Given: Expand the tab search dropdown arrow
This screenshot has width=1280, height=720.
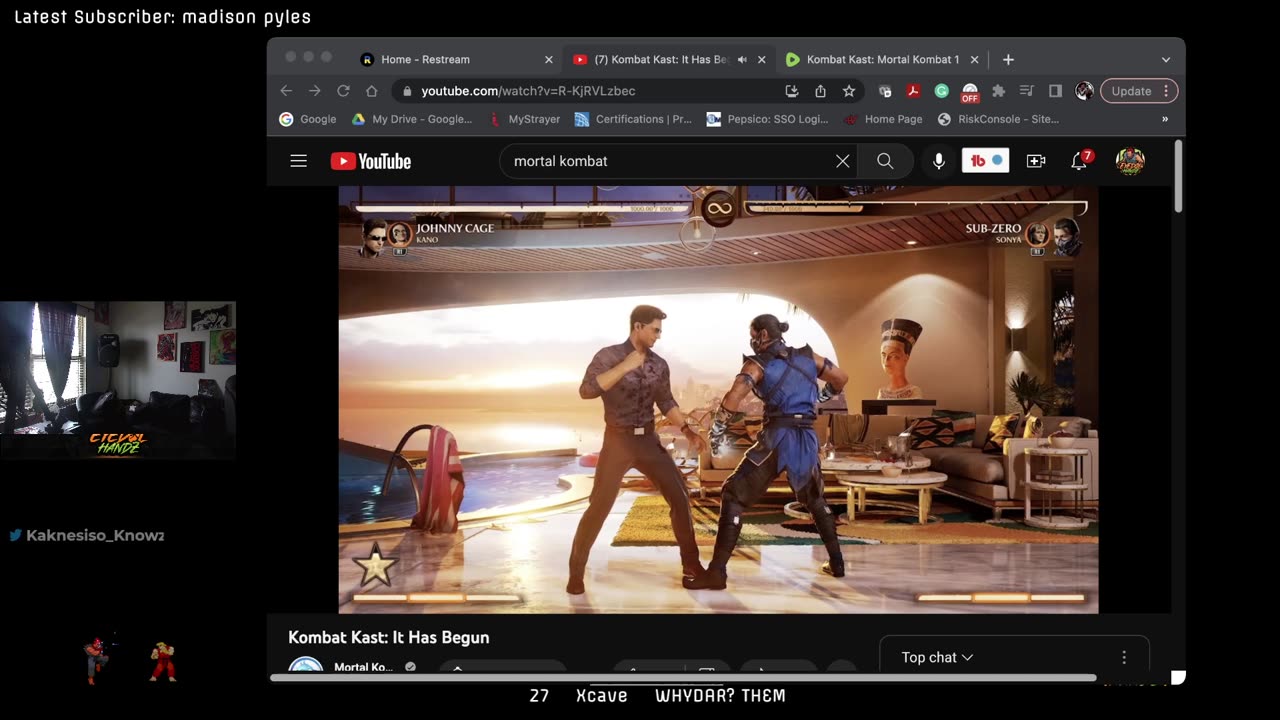Looking at the screenshot, I should pyautogui.click(x=1165, y=60).
